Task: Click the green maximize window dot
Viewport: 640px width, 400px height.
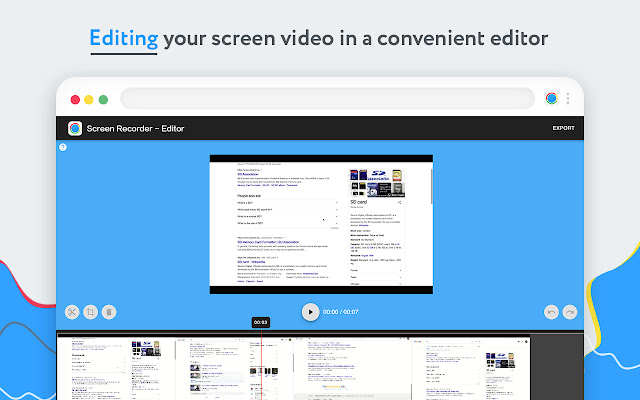Action: point(103,100)
